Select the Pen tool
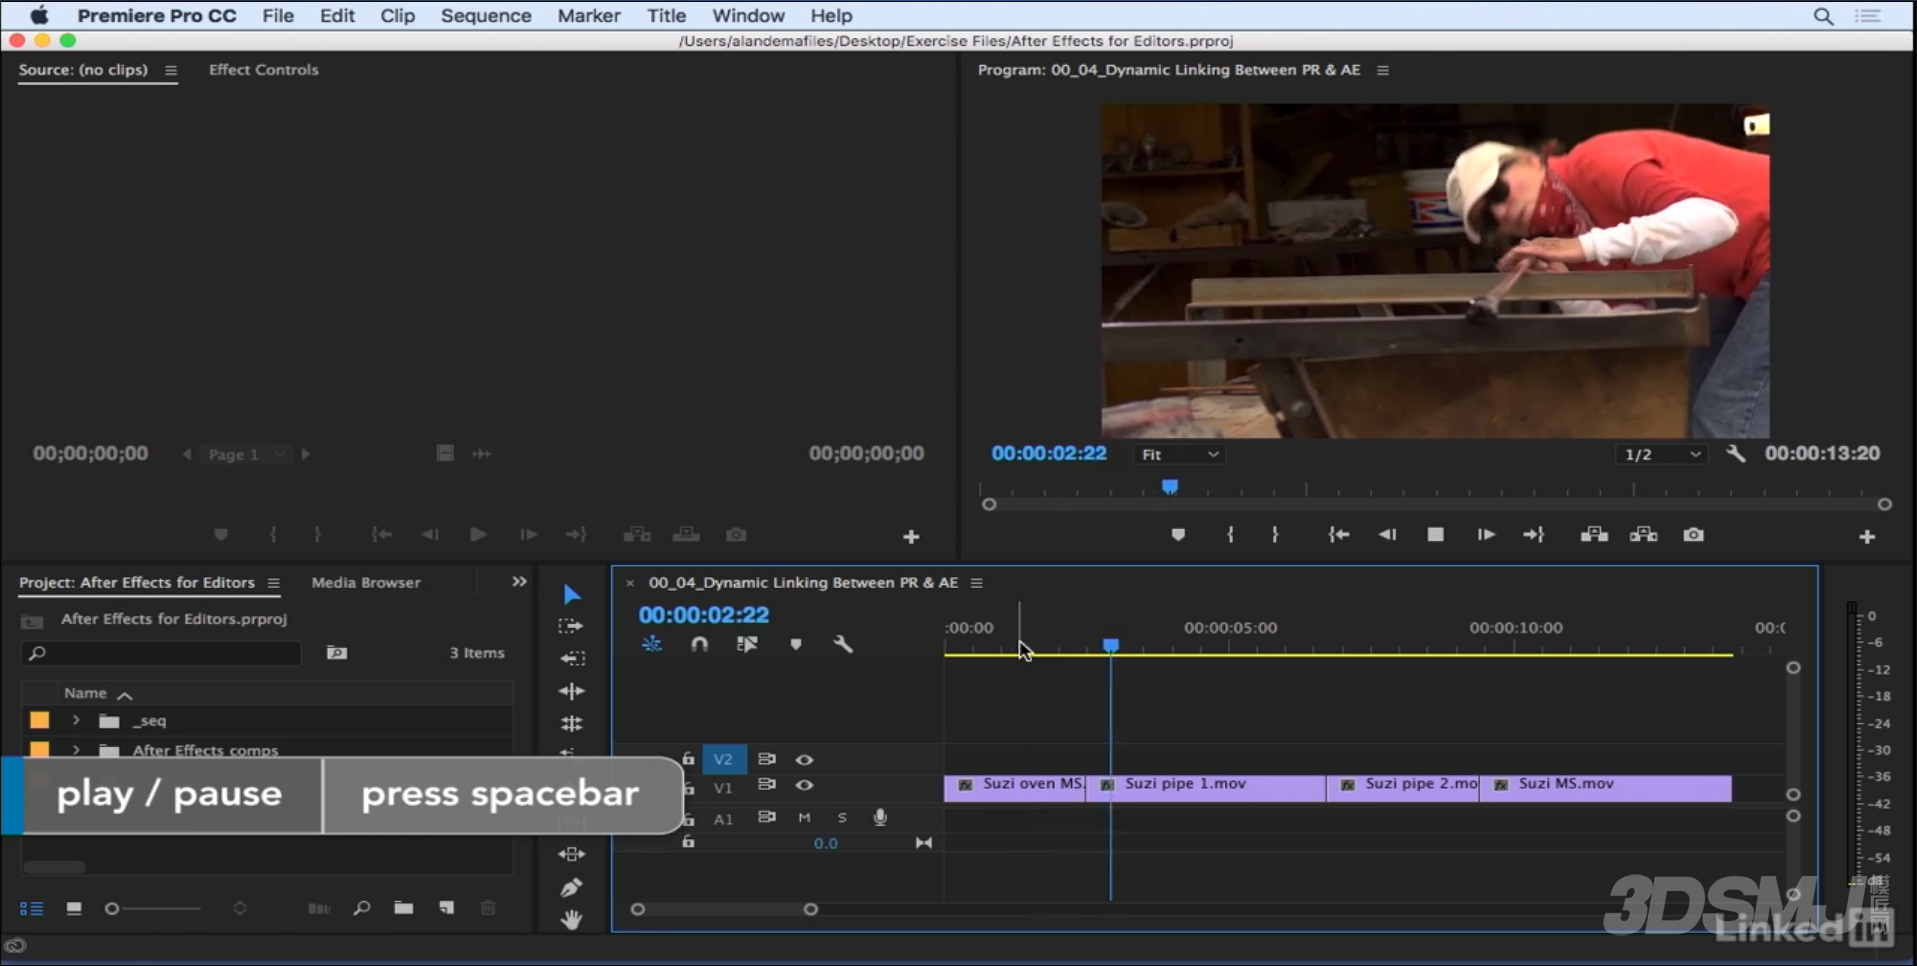 (571, 887)
